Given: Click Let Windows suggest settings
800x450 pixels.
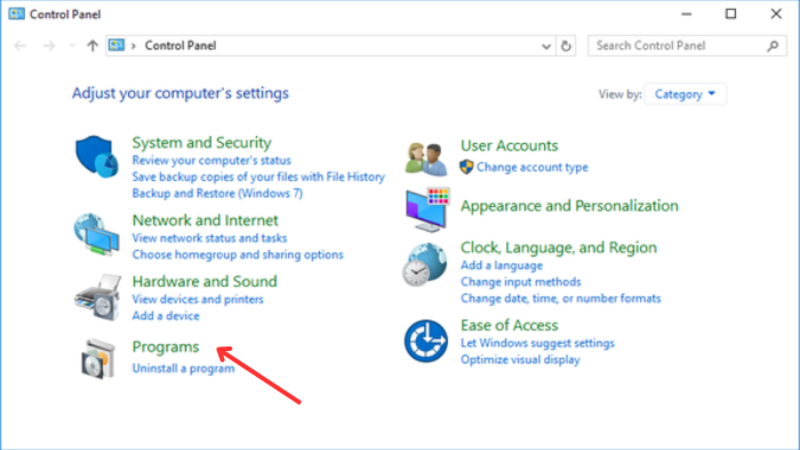Looking at the screenshot, I should click(x=538, y=343).
